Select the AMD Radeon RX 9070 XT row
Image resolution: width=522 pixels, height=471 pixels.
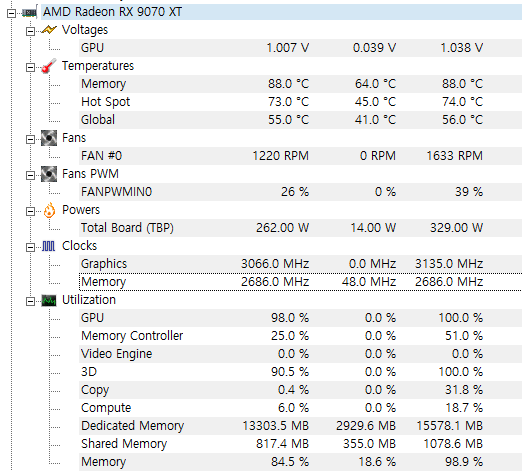[x=281, y=12]
